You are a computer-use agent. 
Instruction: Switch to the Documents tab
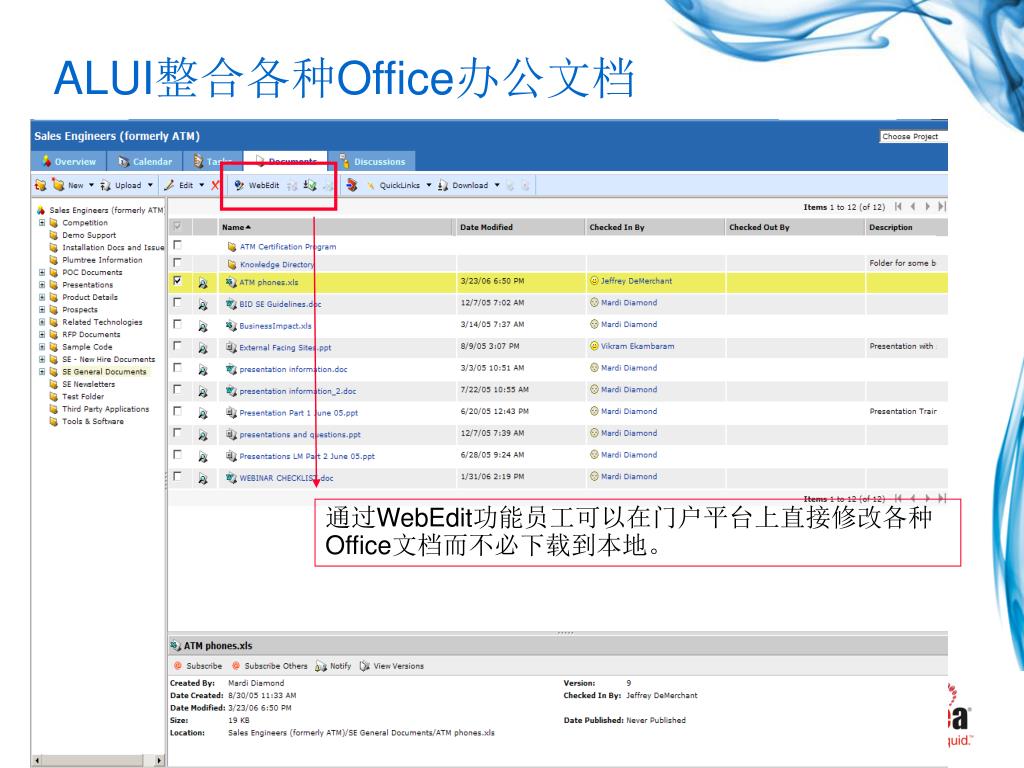pyautogui.click(x=286, y=161)
